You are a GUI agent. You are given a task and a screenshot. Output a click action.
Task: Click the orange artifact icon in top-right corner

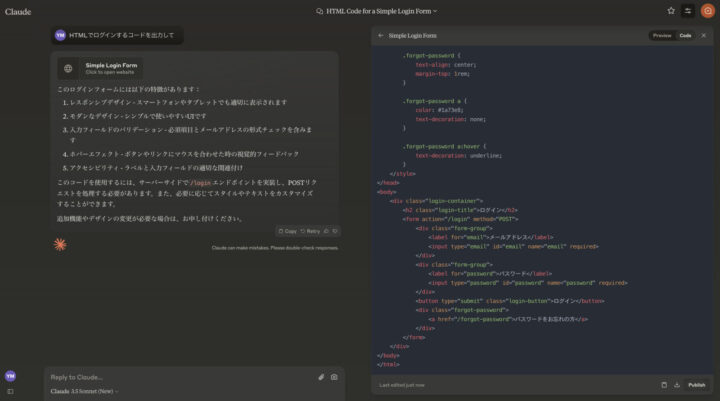pyautogui.click(x=707, y=11)
